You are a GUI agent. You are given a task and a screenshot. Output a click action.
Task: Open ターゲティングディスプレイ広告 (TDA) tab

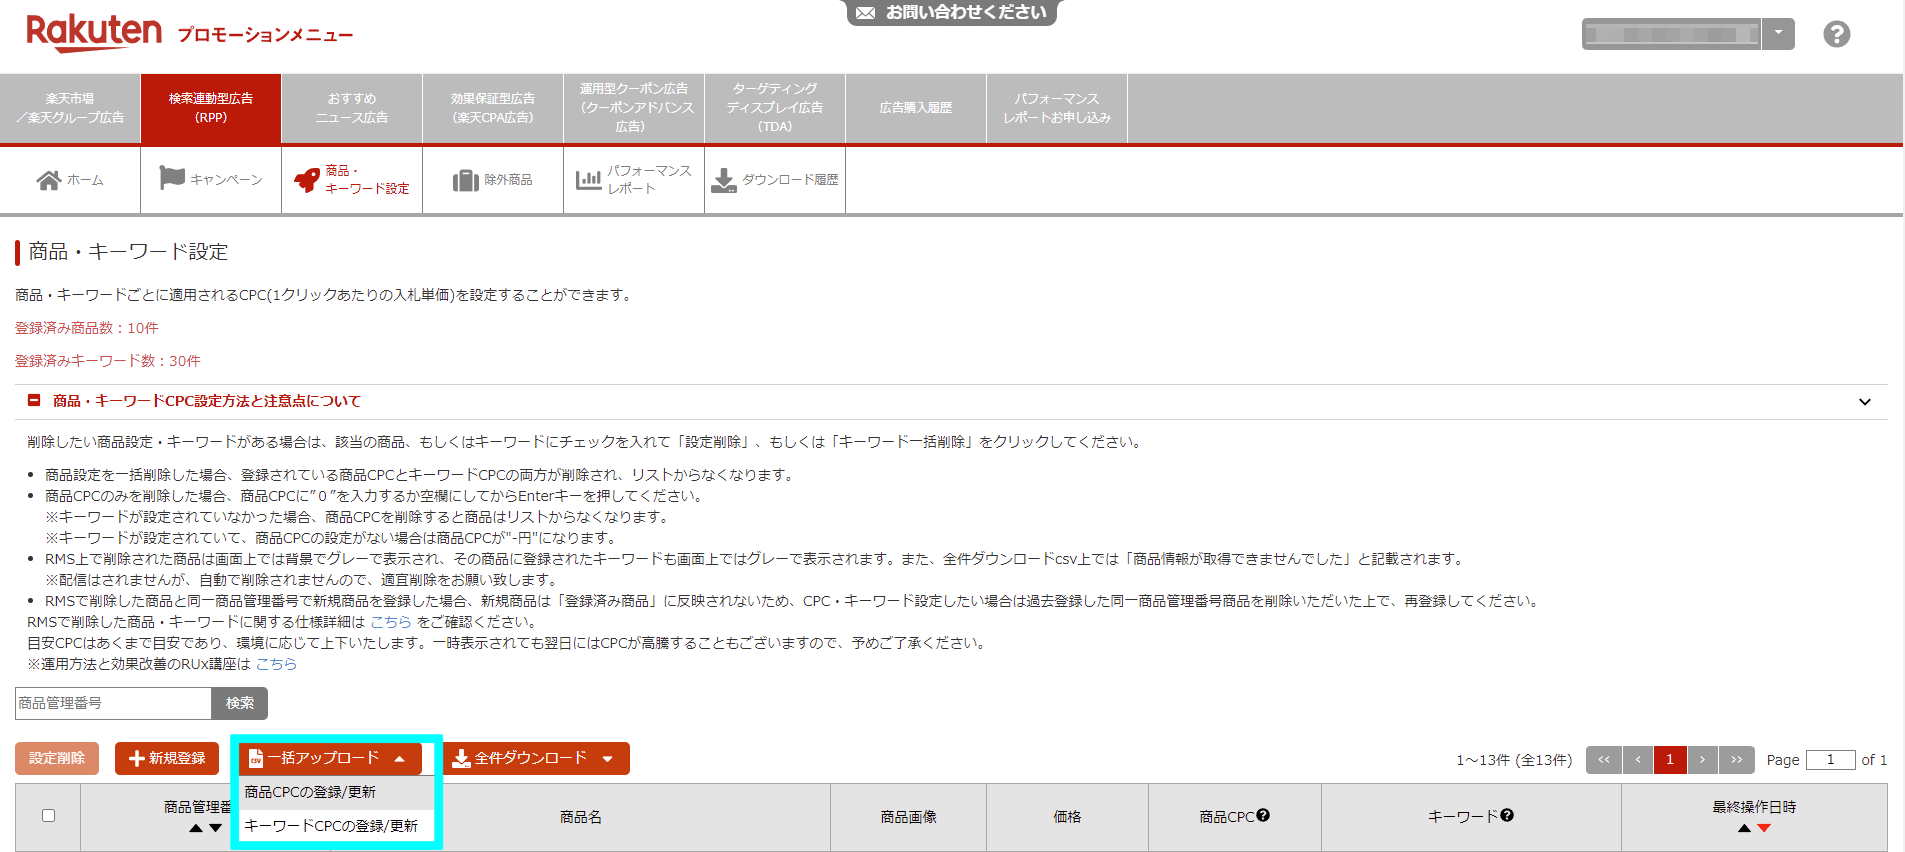click(775, 108)
